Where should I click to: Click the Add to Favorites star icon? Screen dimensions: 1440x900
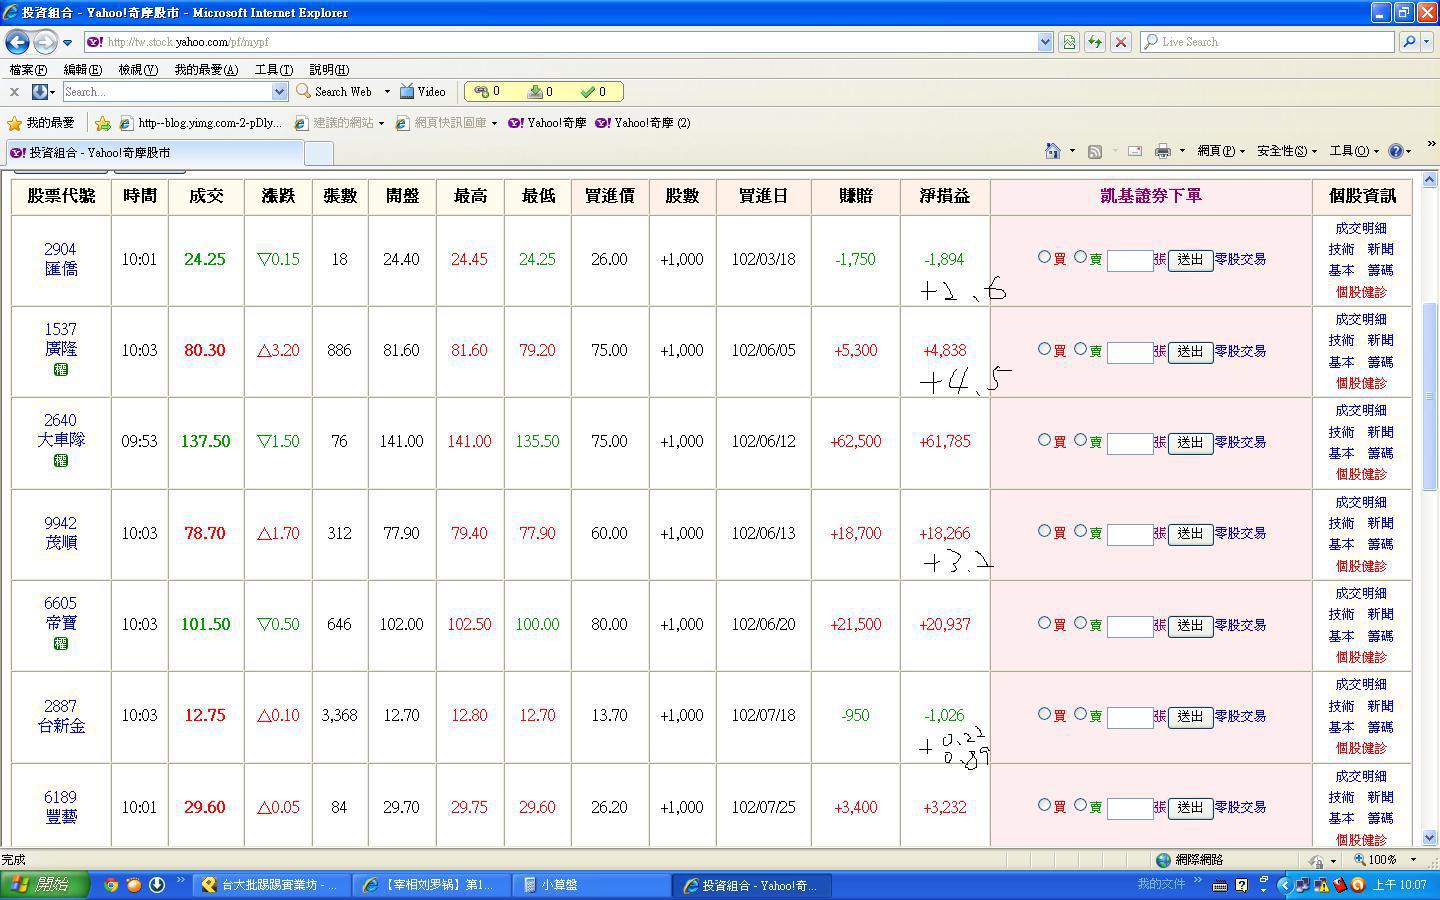point(102,123)
